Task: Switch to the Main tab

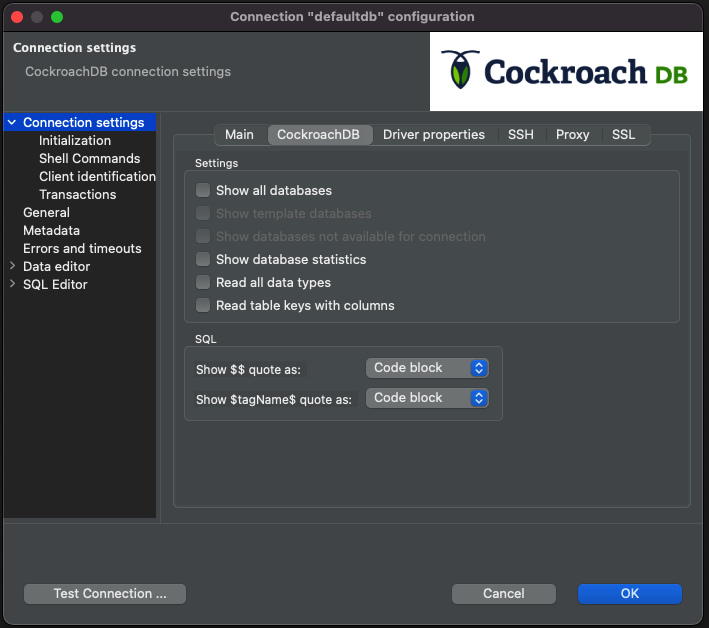Action: click(239, 135)
